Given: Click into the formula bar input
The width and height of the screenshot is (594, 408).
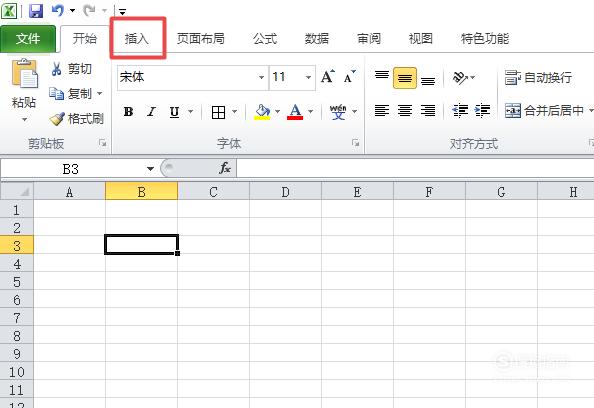Looking at the screenshot, I should click(x=415, y=169).
